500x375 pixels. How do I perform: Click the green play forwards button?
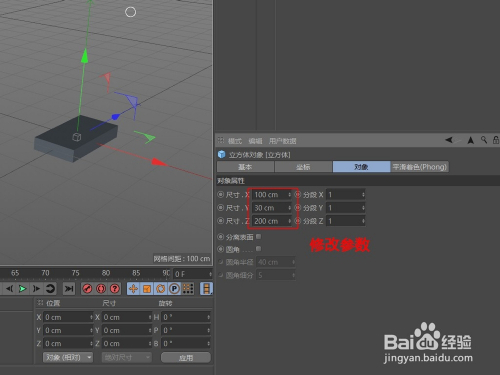(22, 289)
